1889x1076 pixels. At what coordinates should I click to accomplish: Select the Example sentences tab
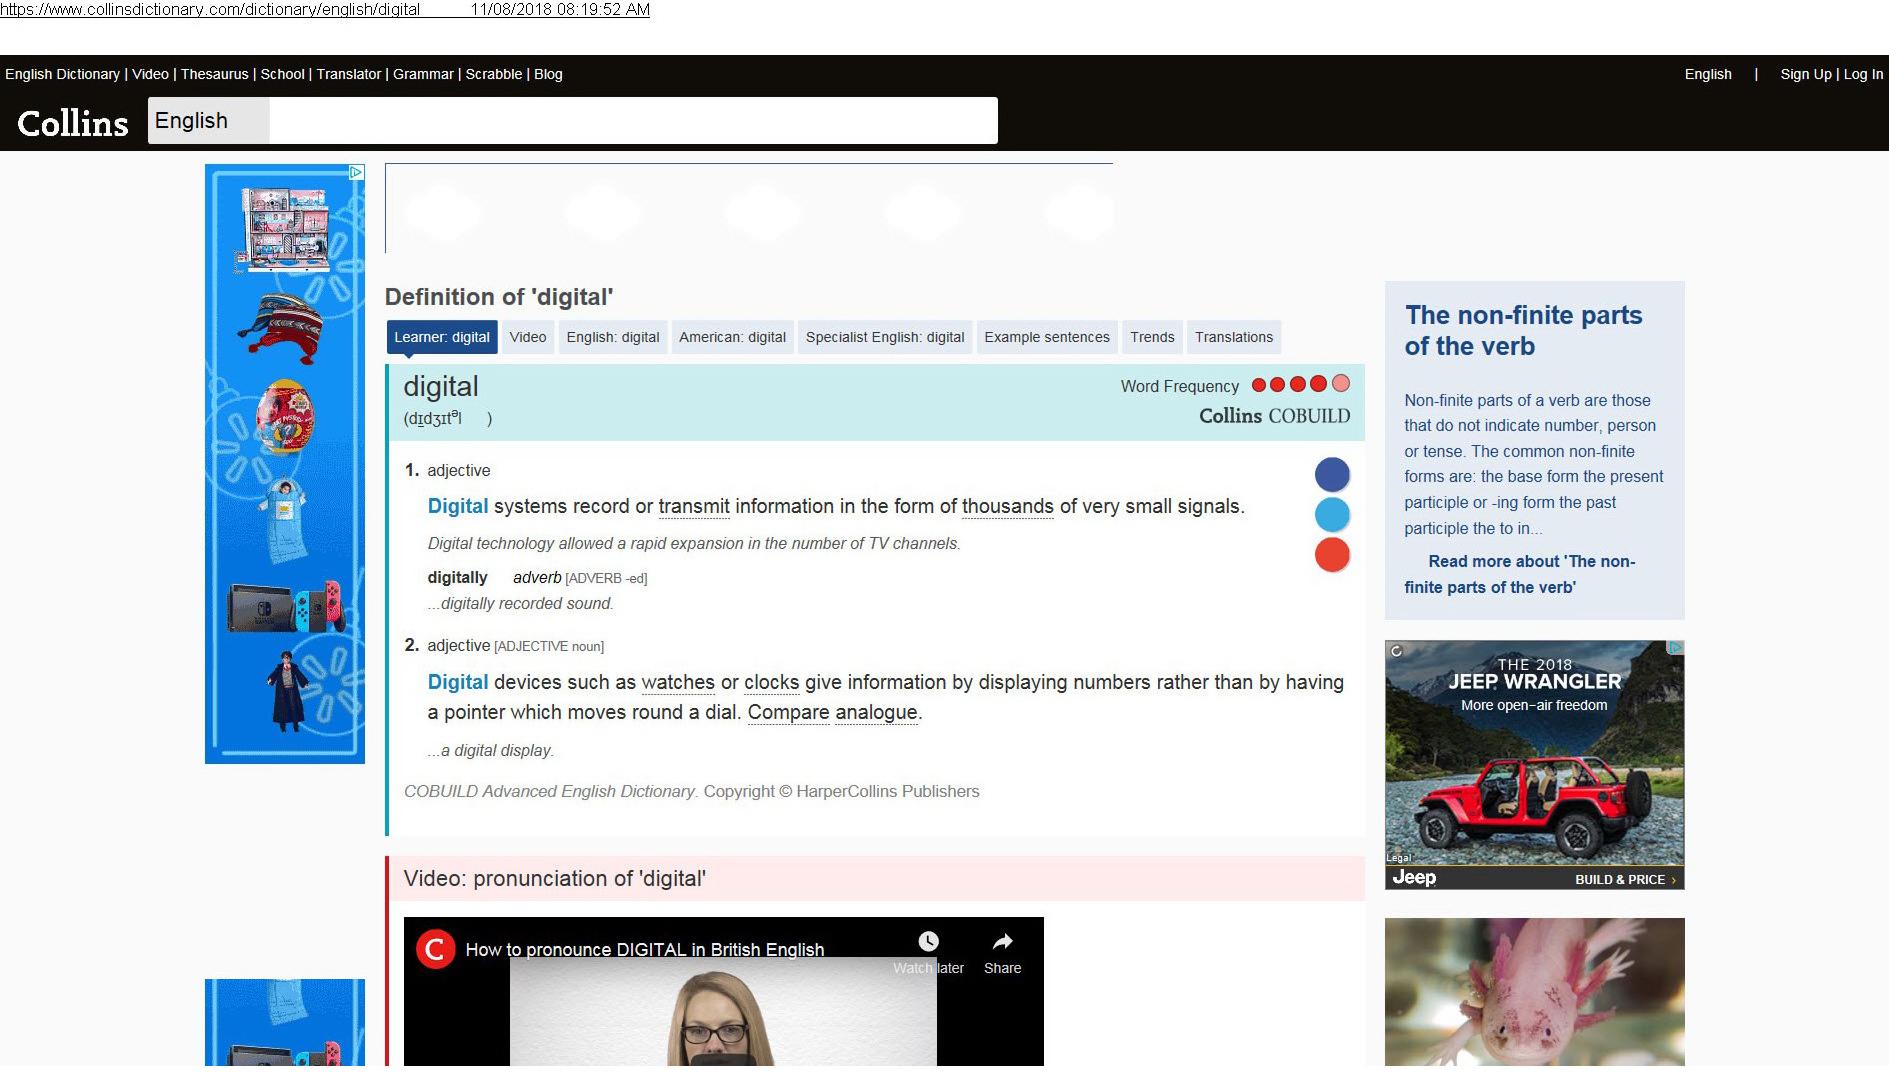(1046, 337)
